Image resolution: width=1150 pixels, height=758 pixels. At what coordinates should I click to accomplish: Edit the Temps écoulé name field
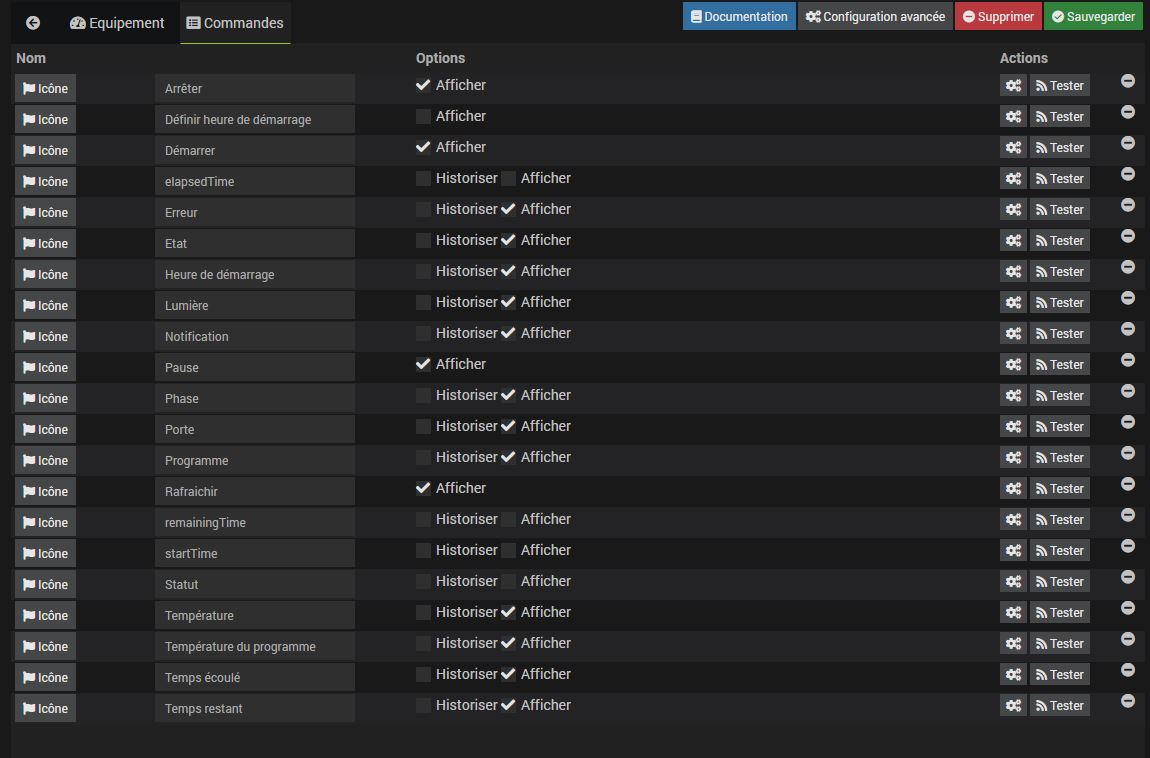click(x=254, y=677)
